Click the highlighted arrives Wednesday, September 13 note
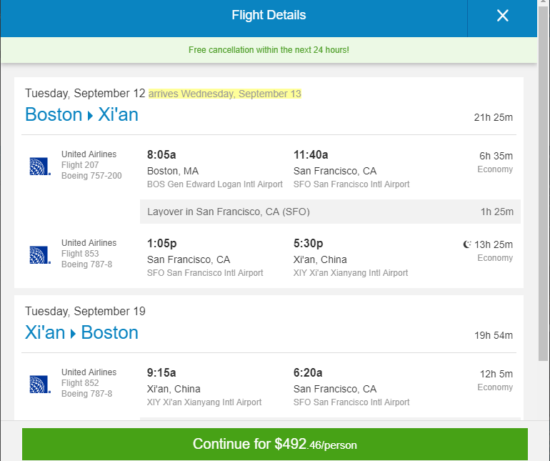The height and width of the screenshot is (461, 550). [225, 94]
